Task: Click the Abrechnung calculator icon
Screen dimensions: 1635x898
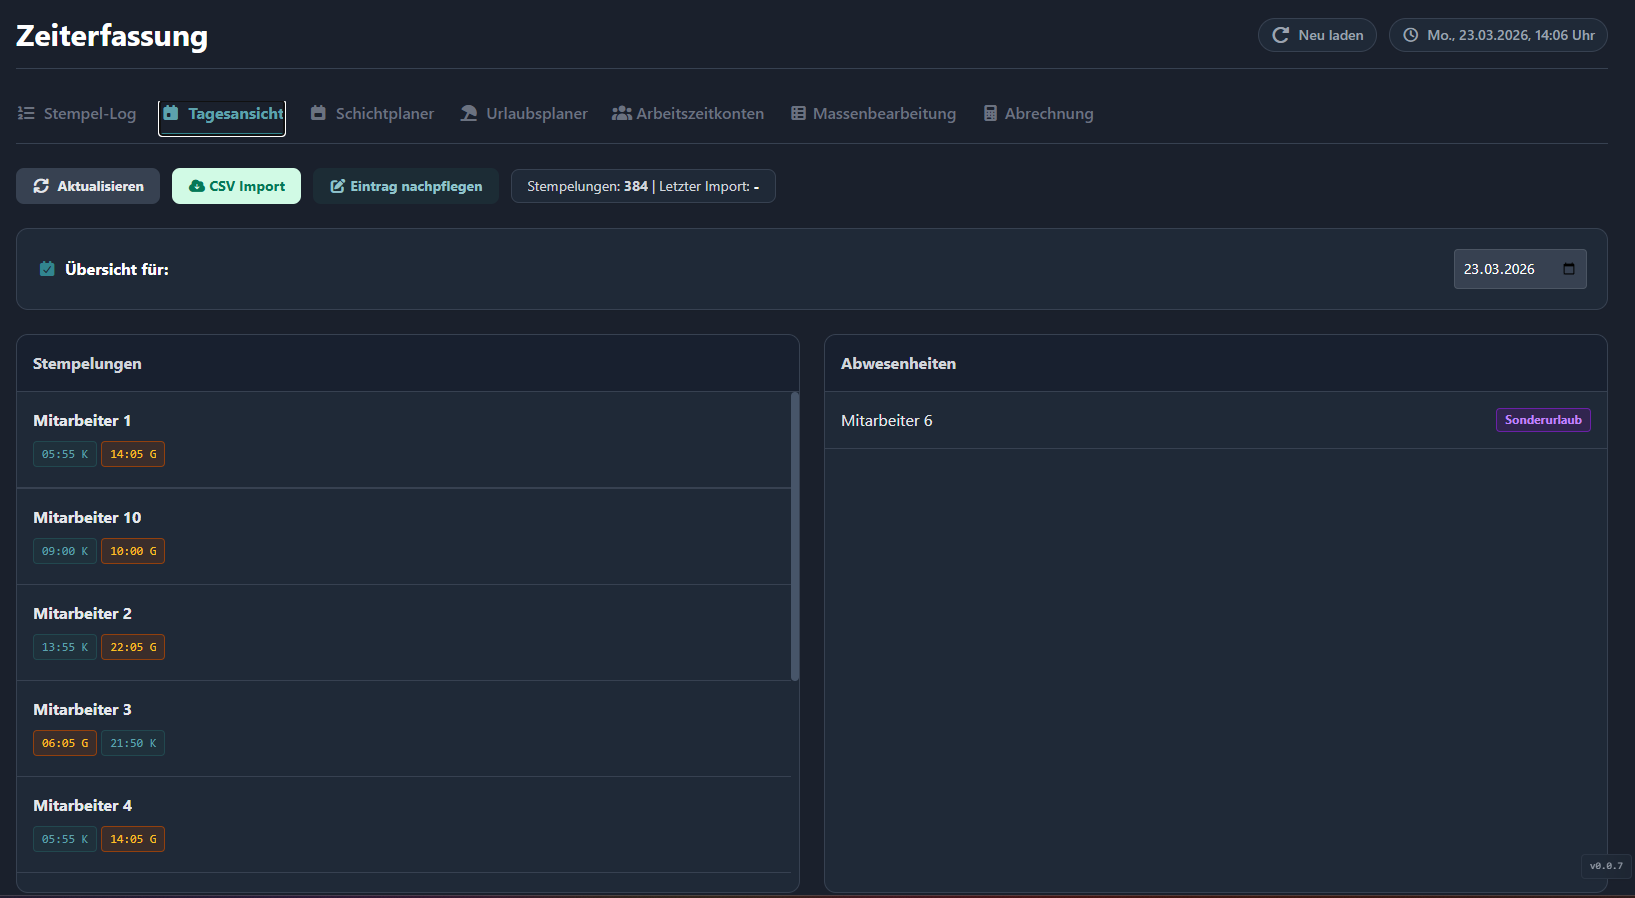Action: click(990, 113)
